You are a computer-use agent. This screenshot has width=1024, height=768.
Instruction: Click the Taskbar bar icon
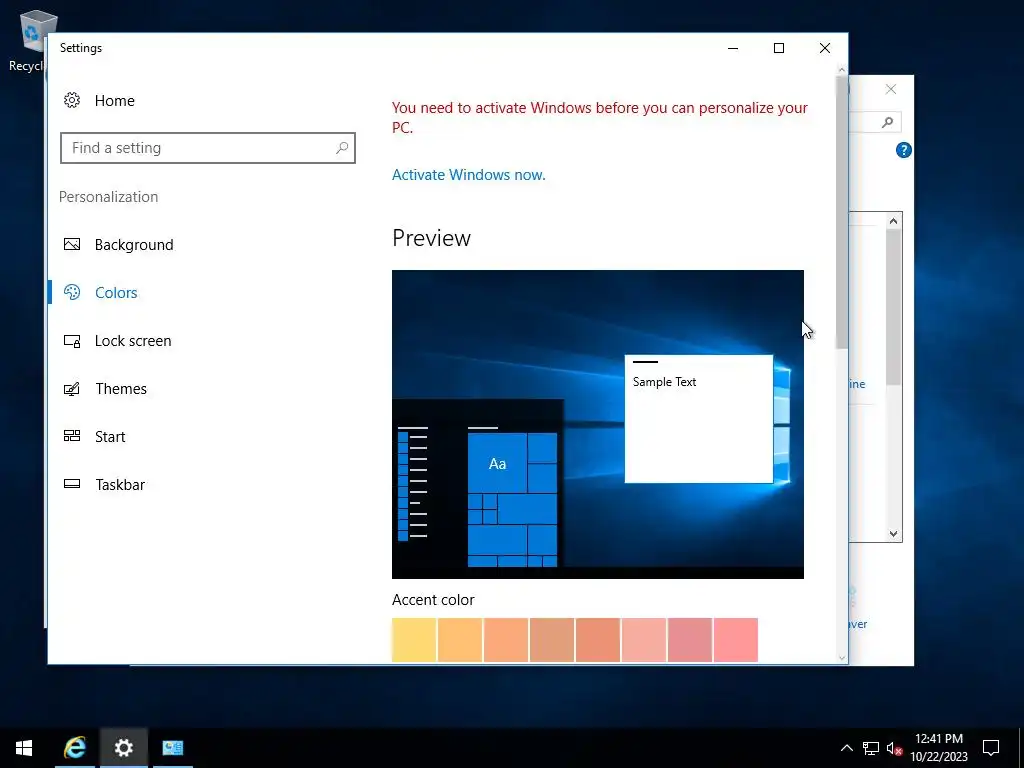(x=72, y=484)
